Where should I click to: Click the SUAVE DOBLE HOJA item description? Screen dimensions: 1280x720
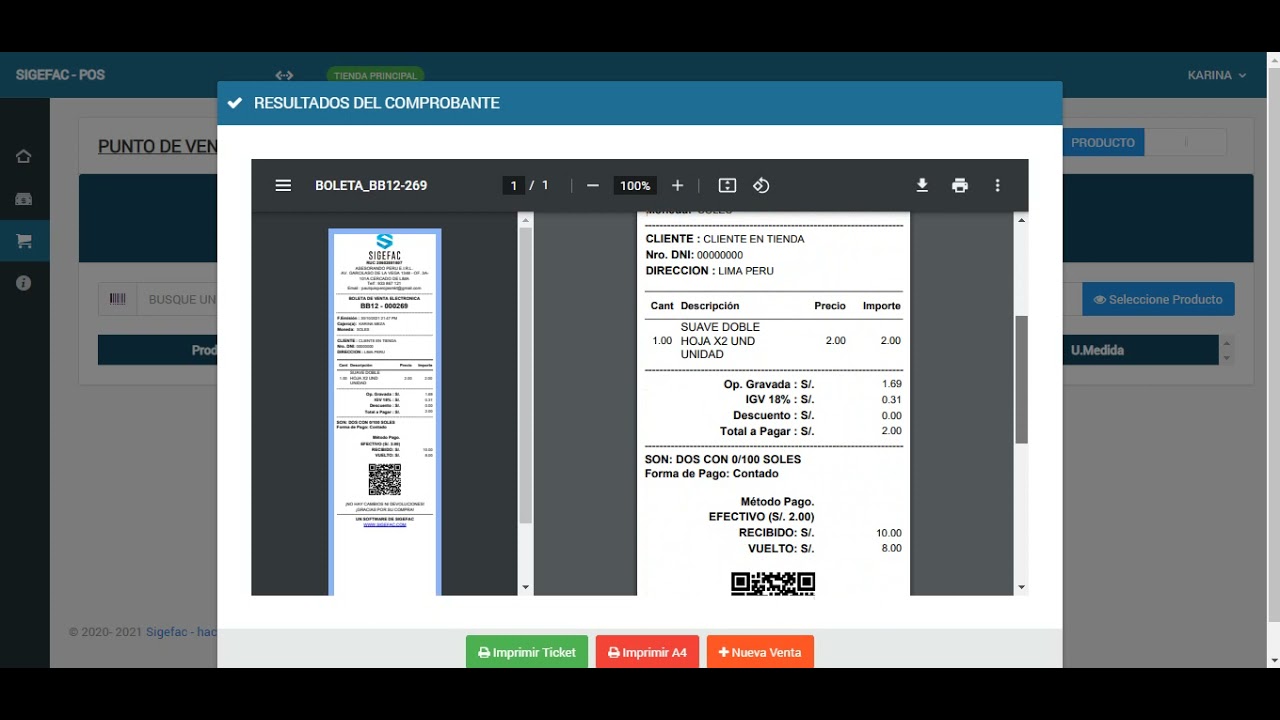click(x=720, y=341)
